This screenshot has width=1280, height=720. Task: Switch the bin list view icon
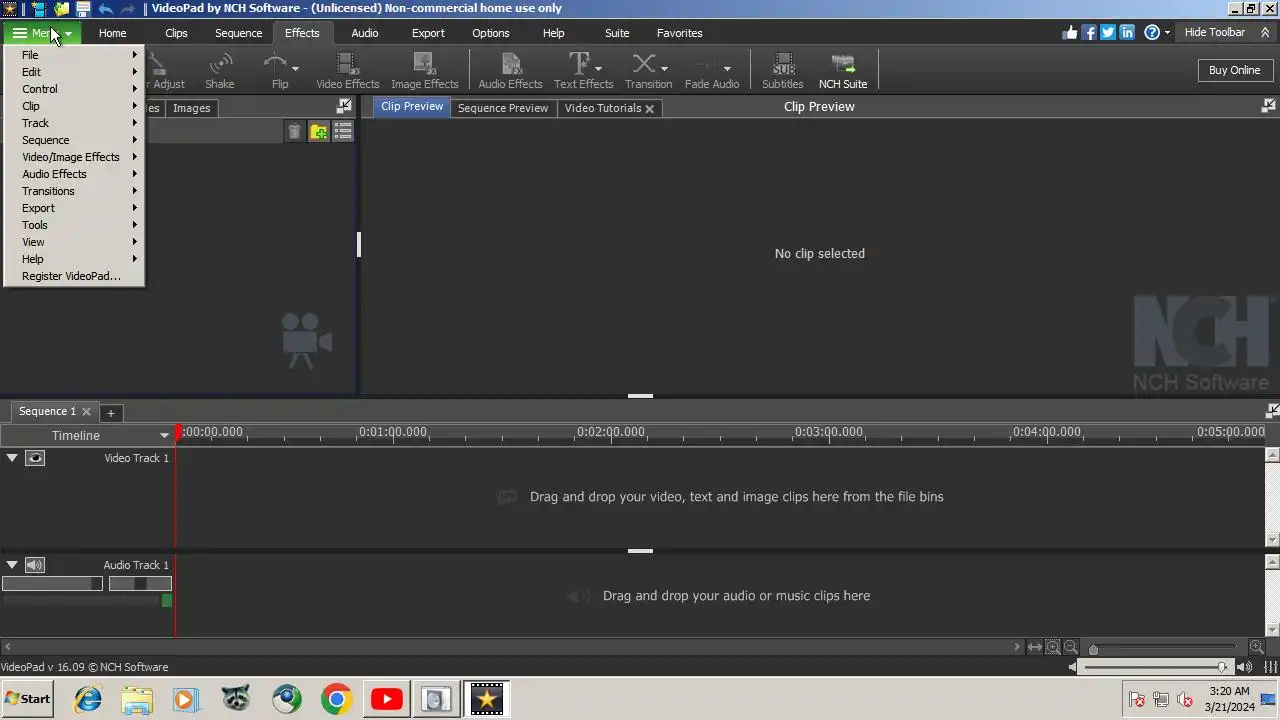(x=343, y=132)
